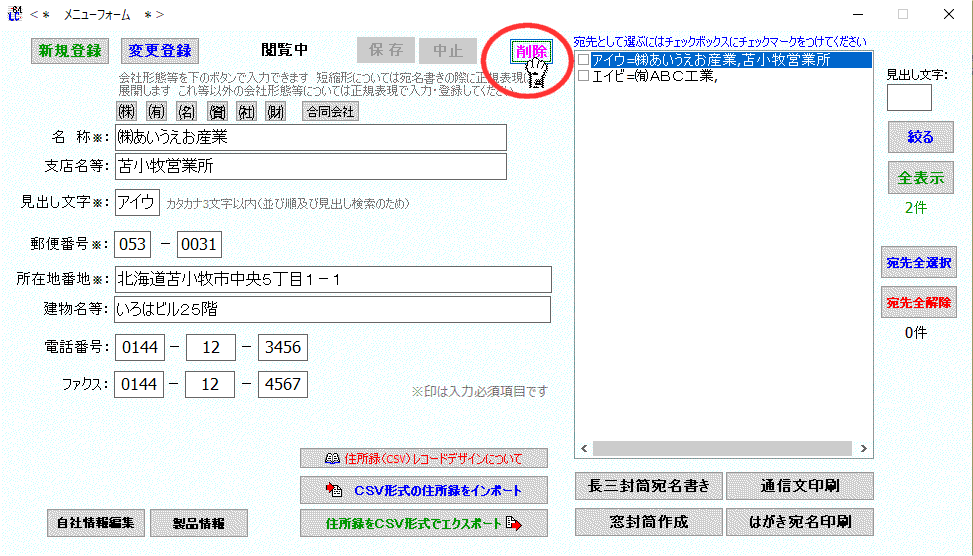Click the 新規登録 button
The height and width of the screenshot is (556, 973).
point(70,51)
